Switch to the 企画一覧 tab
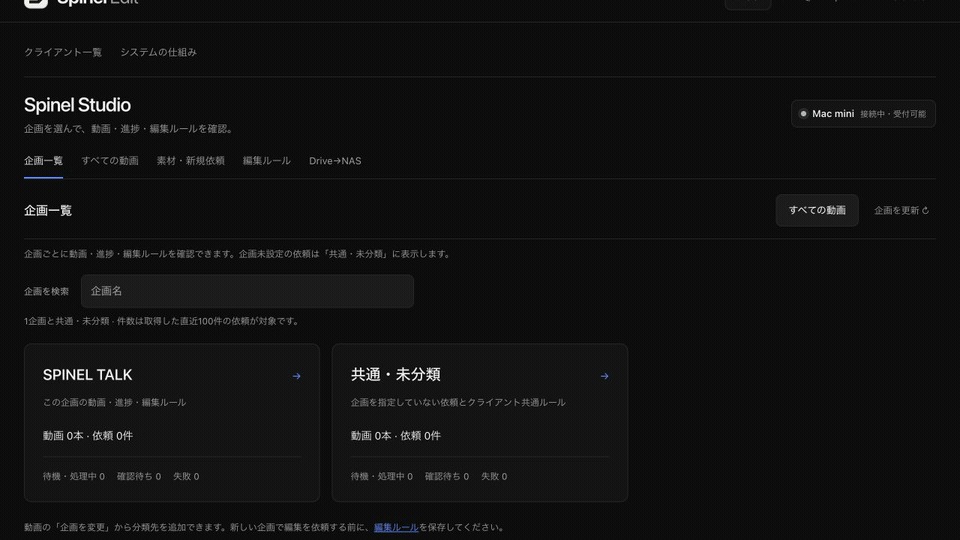The image size is (960, 540). coord(43,161)
